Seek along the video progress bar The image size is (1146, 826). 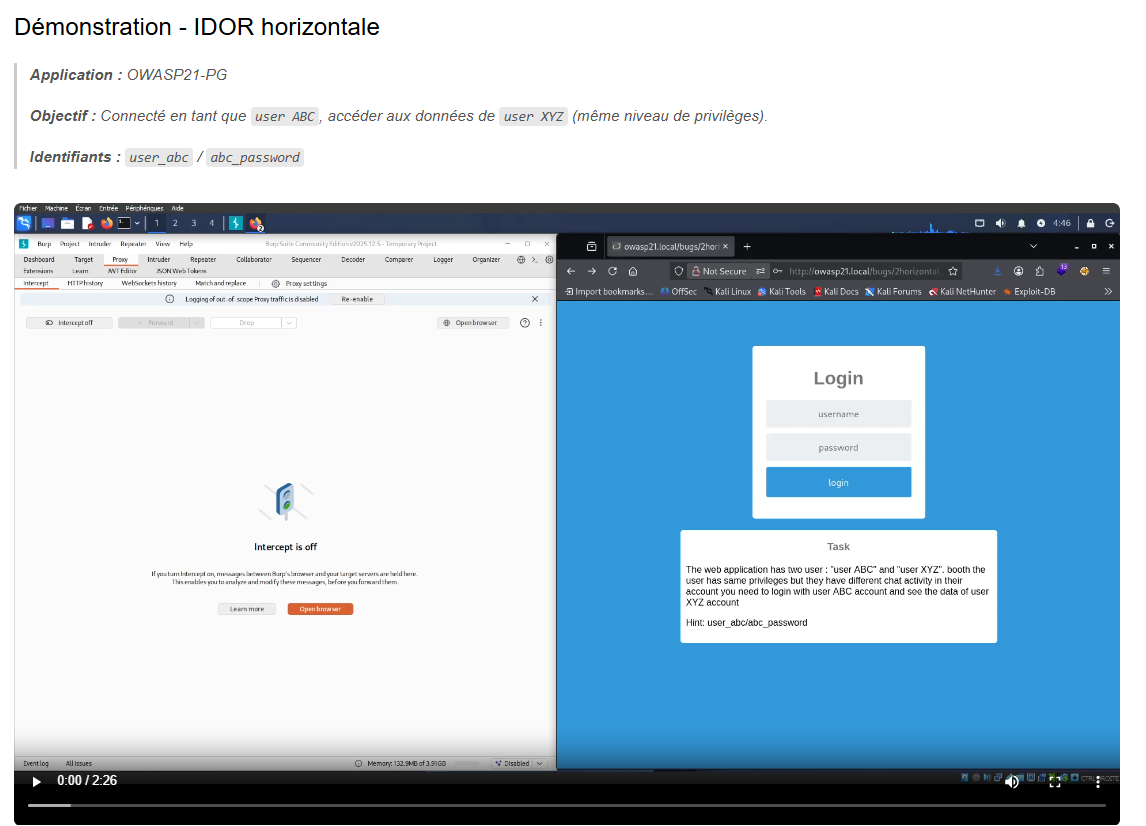(x=566, y=806)
